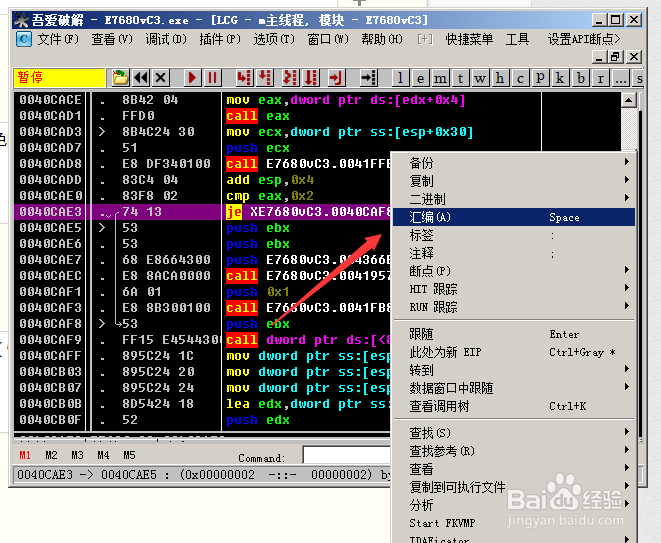The image size is (661, 543).
Task: Expand HIT 跟踪 submenu
Action: point(514,289)
